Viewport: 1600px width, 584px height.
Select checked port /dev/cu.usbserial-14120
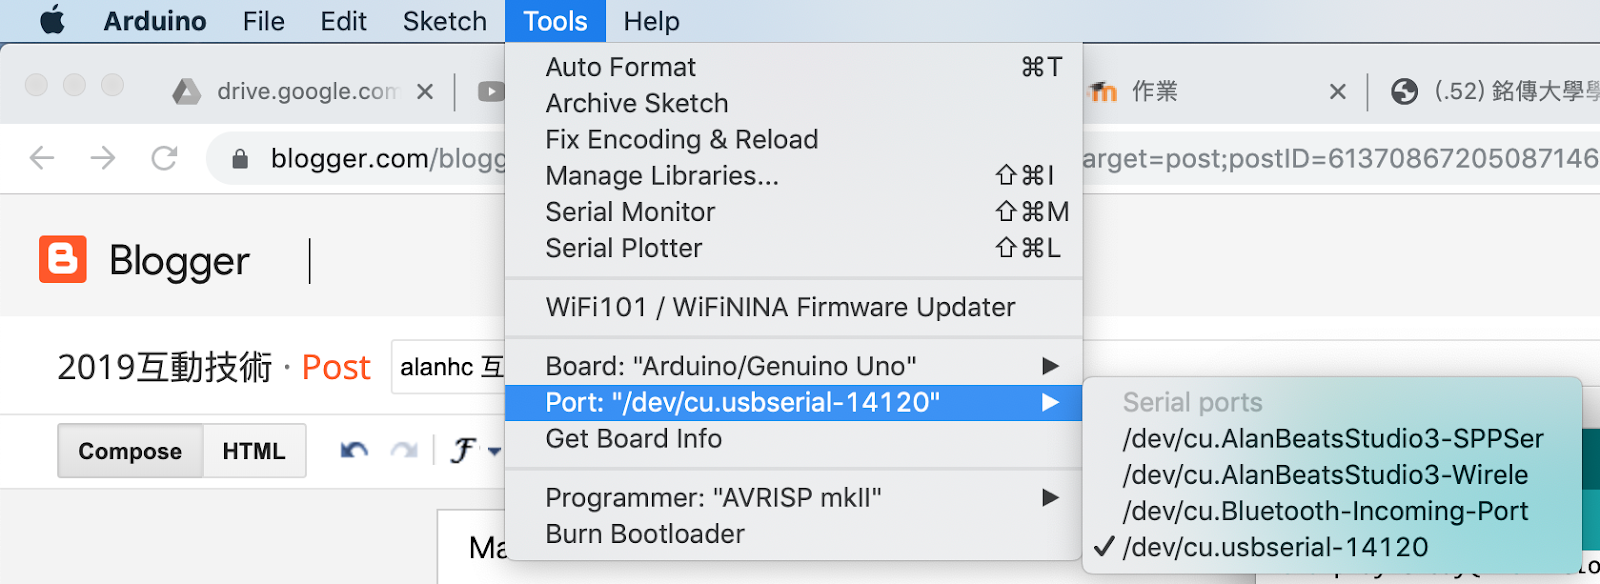tap(1275, 547)
